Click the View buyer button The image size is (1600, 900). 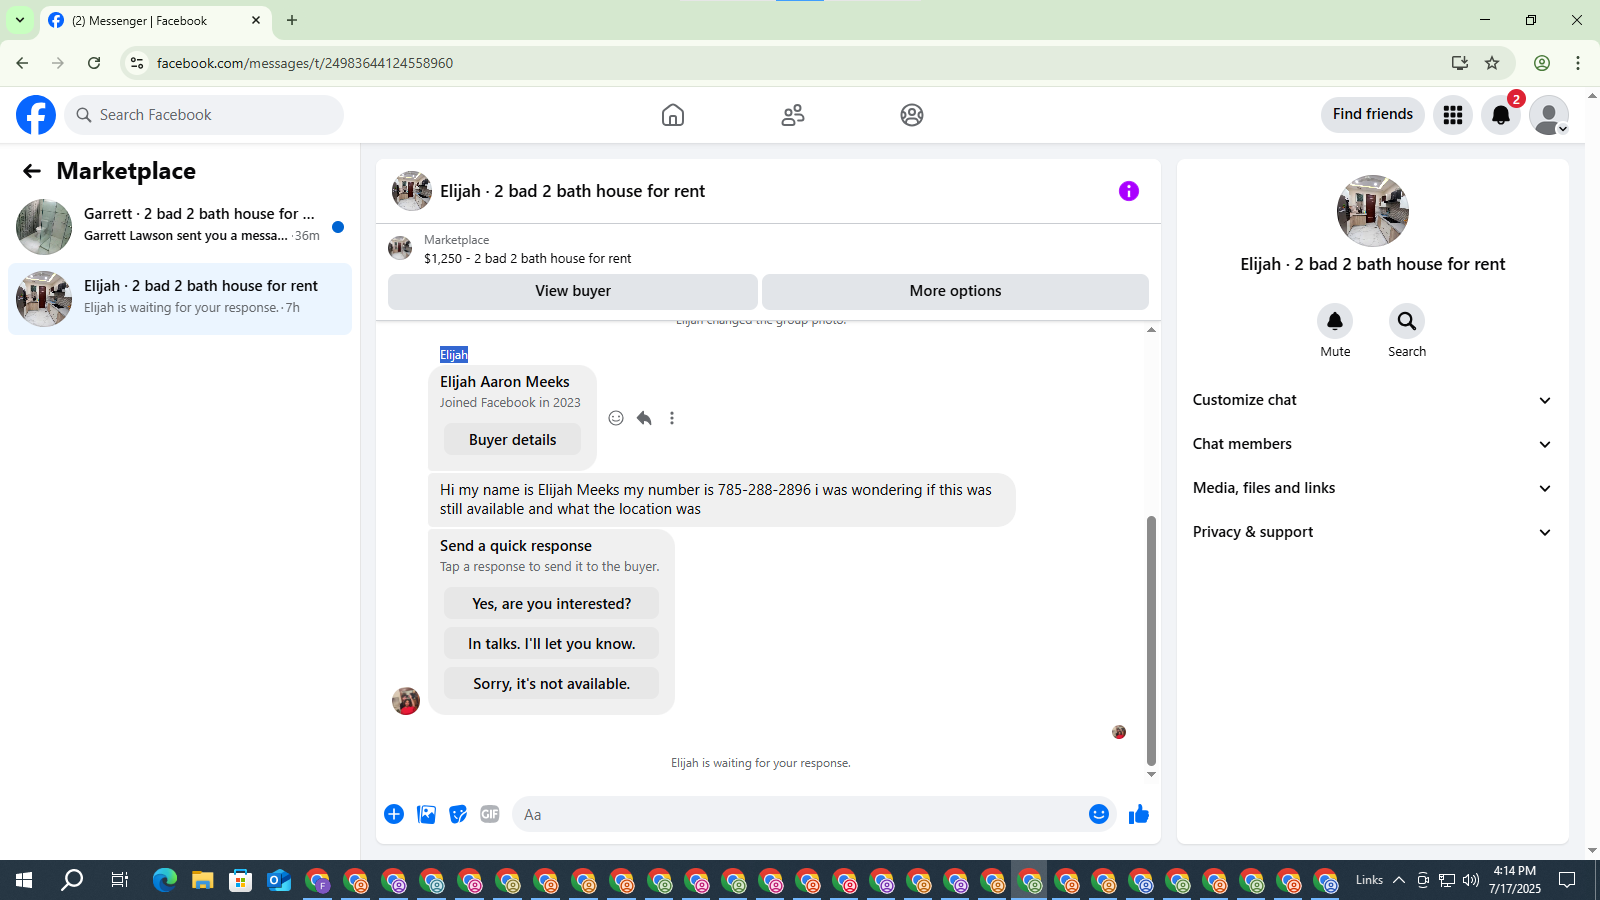573,291
